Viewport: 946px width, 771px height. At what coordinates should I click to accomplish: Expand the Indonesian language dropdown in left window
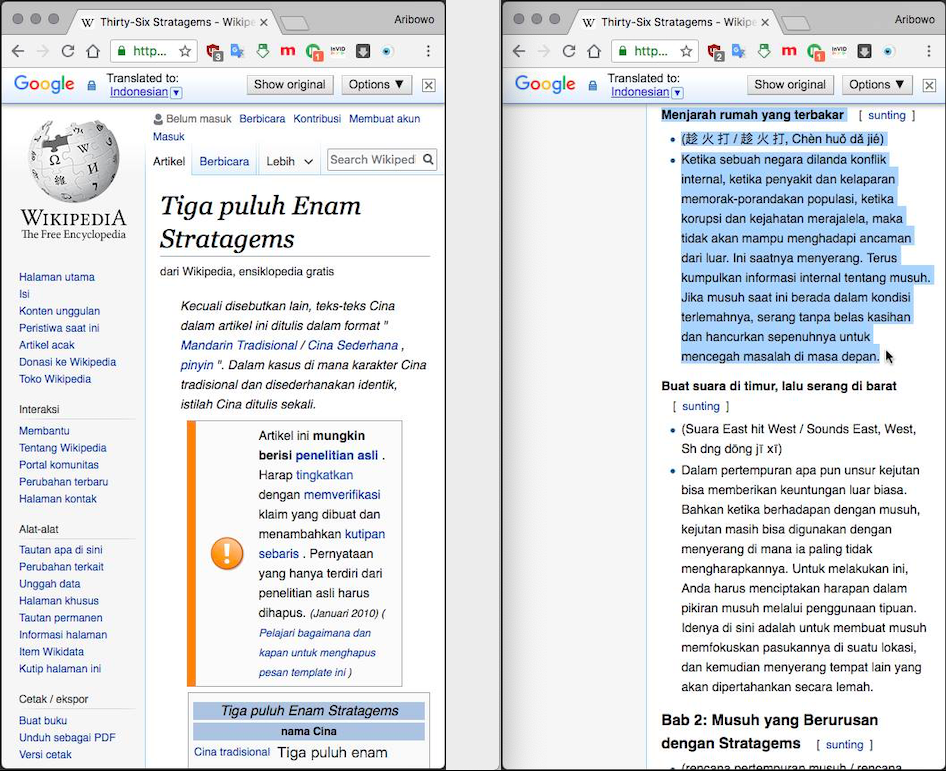(x=176, y=92)
